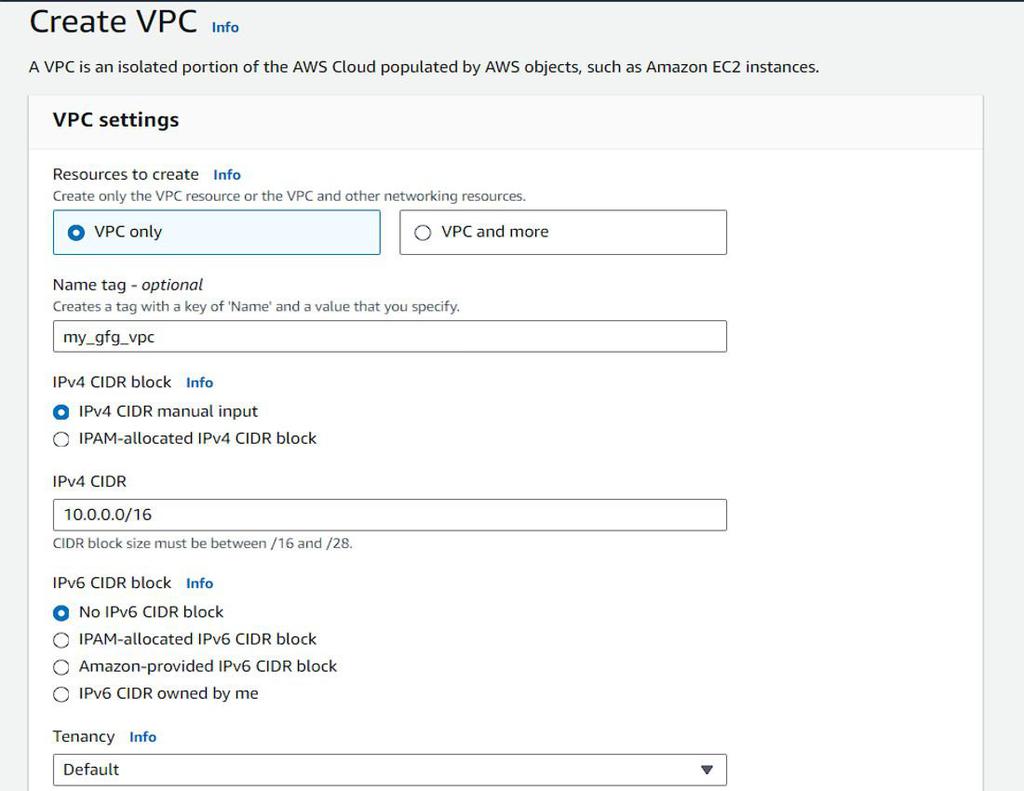Open Info link beside Create VPC
Image resolution: width=1024 pixels, height=791 pixels.
[225, 28]
